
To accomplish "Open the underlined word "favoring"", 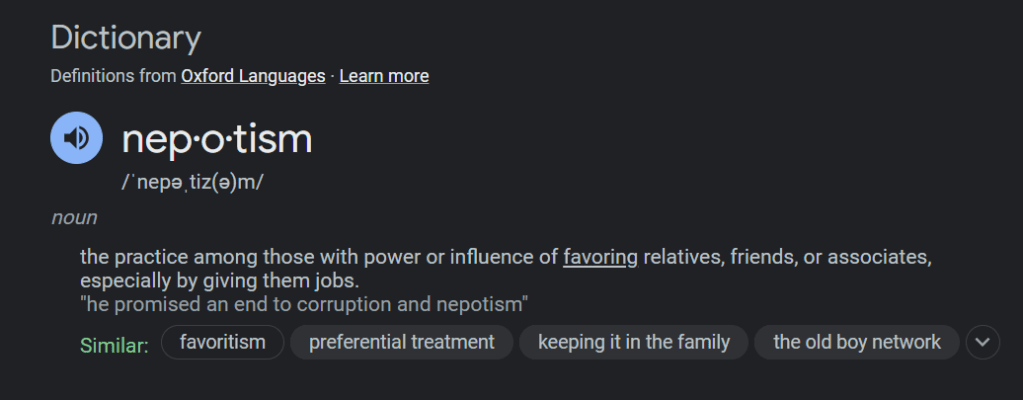I will point(600,257).
